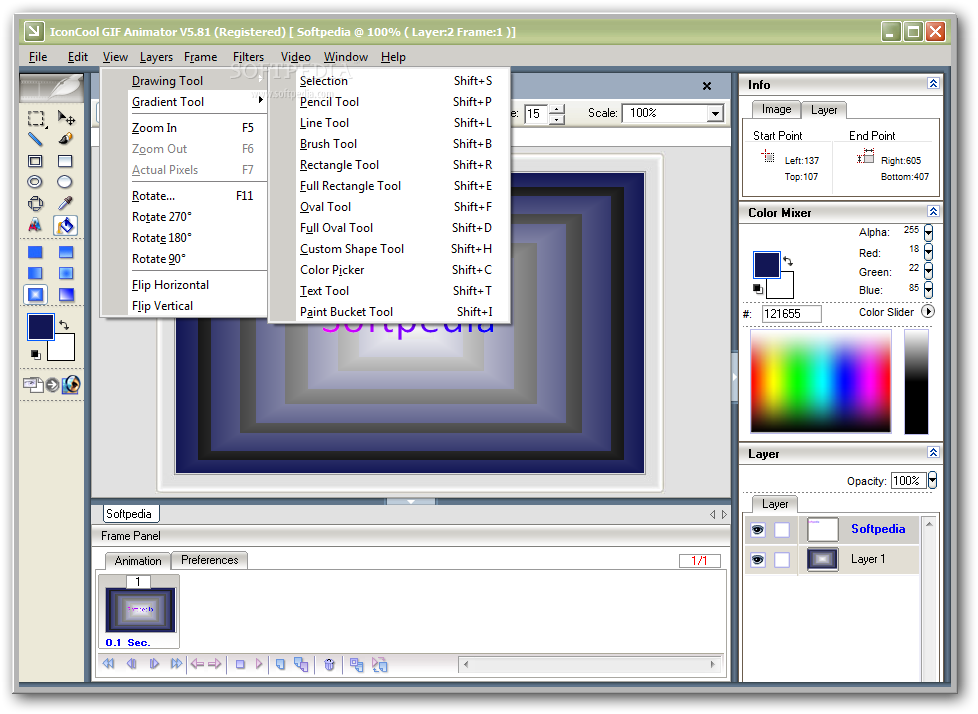The height and width of the screenshot is (714, 978).
Task: Choose the outlined Oval tool icon
Action: pos(36,181)
